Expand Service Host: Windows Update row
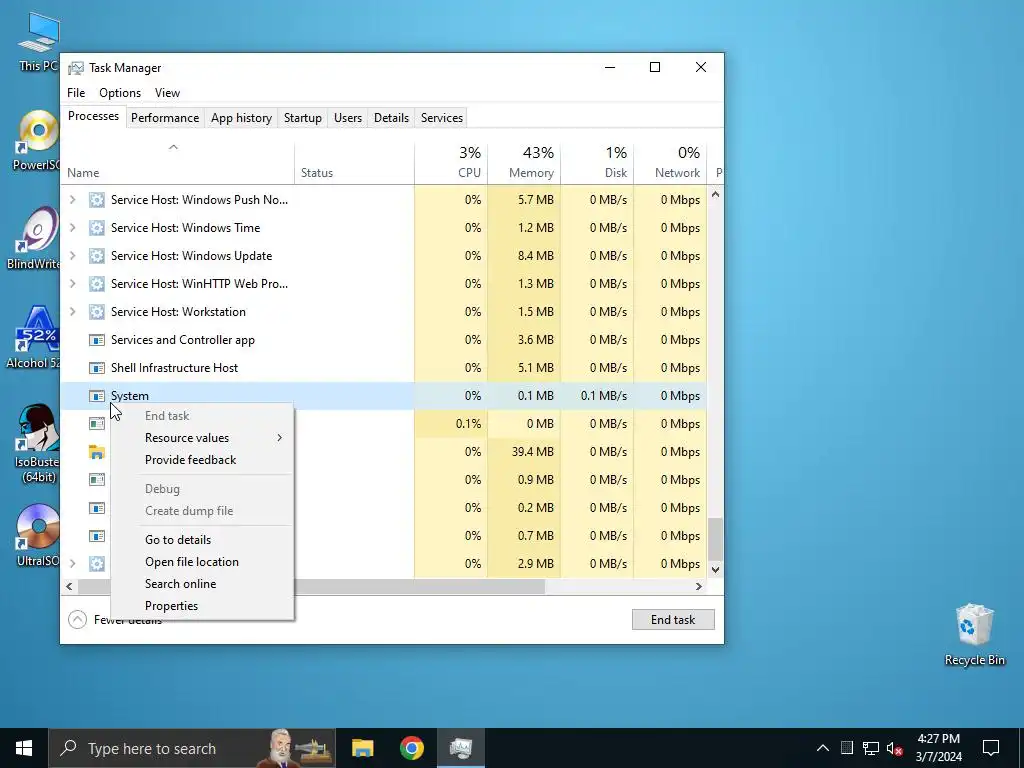The width and height of the screenshot is (1024, 768). (72, 256)
